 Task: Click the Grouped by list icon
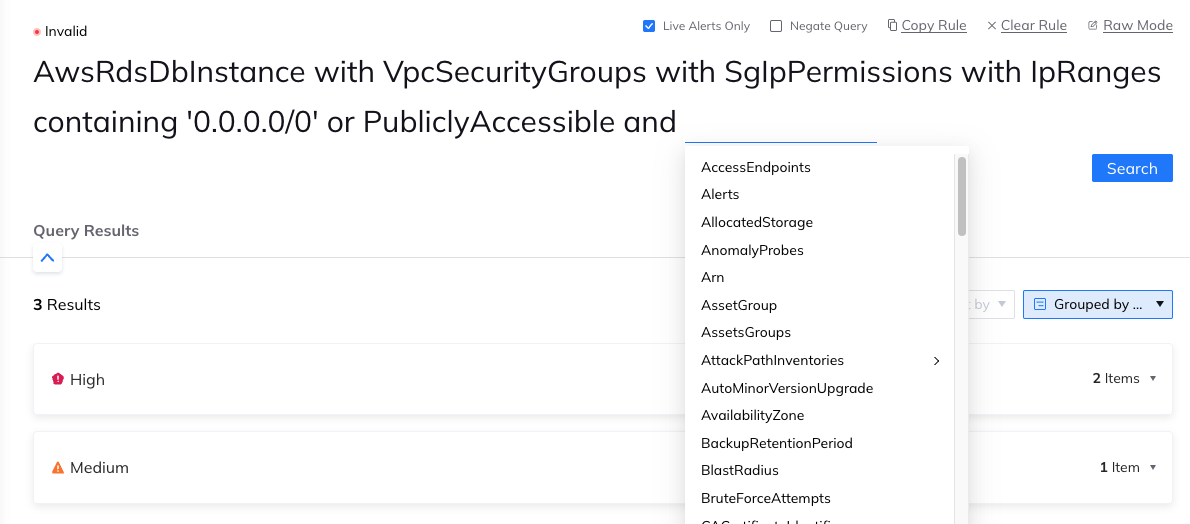point(1040,304)
